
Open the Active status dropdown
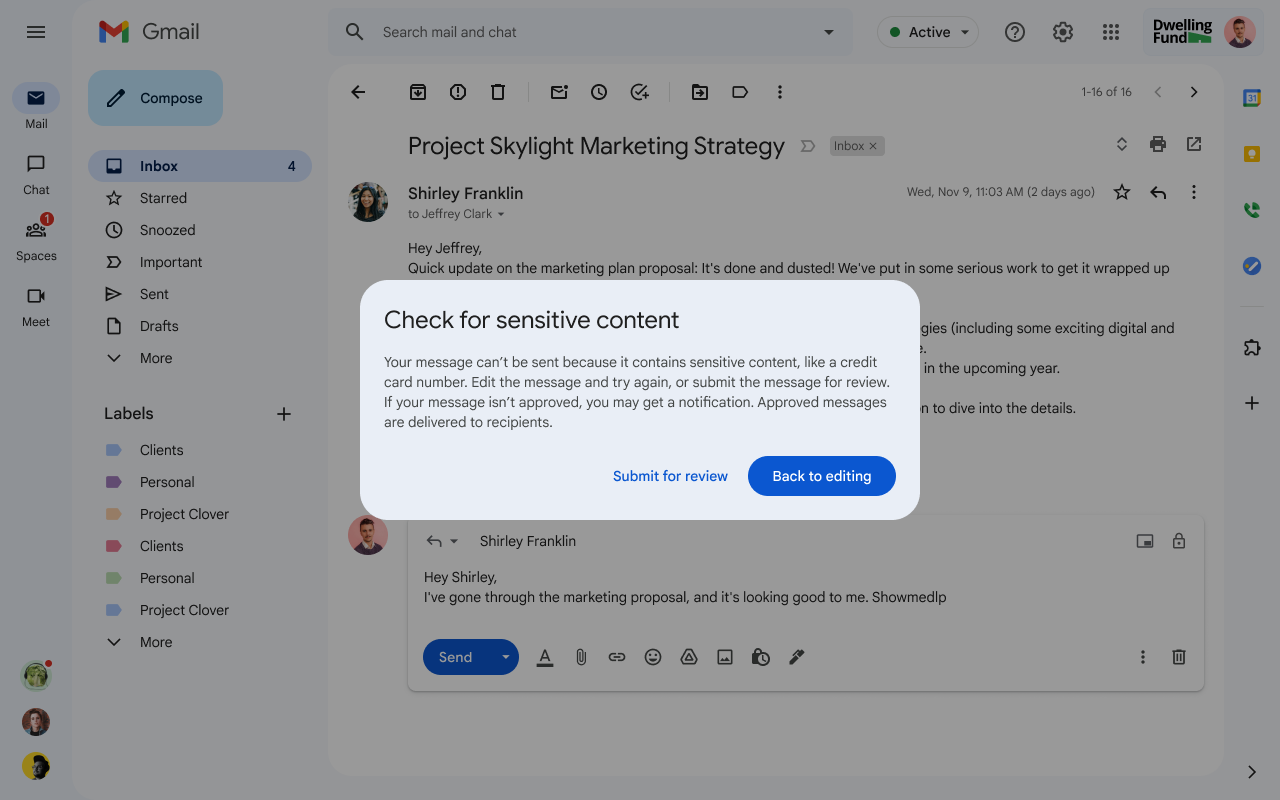pyautogui.click(x=928, y=32)
